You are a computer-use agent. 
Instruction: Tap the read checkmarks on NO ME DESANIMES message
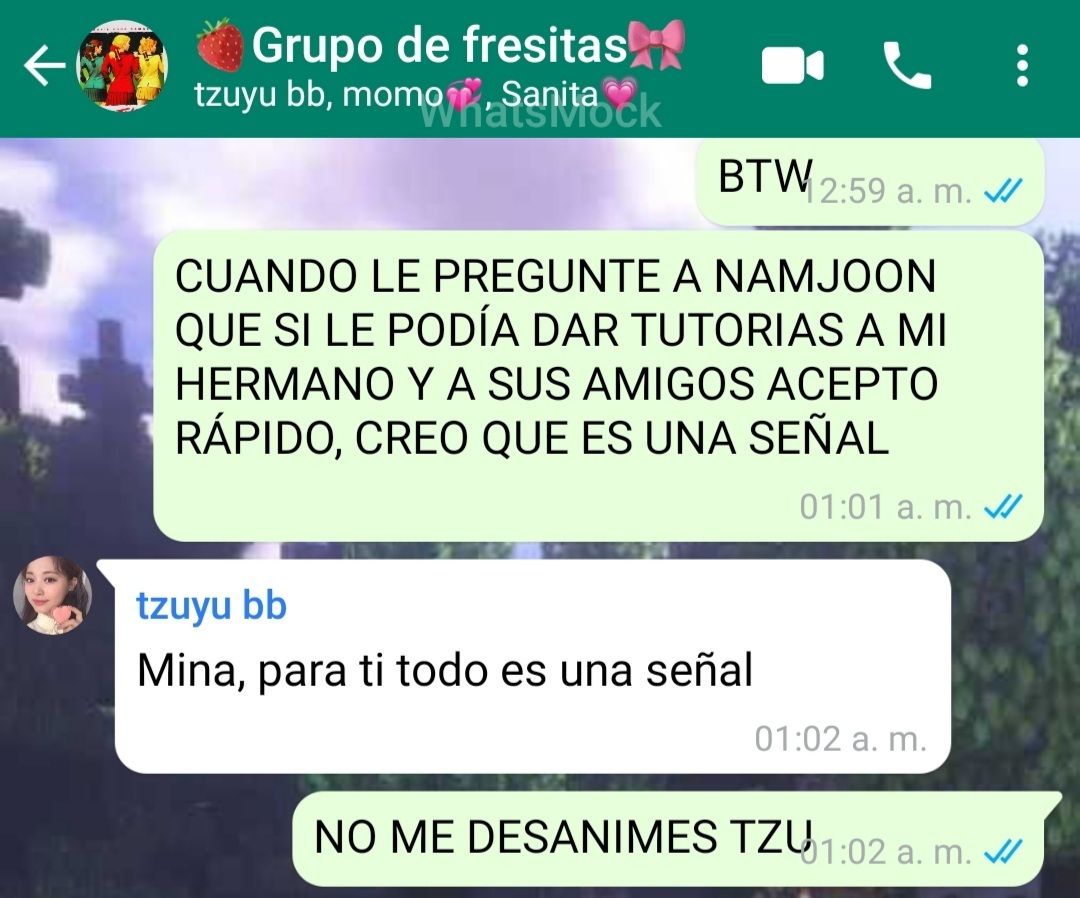(x=1004, y=853)
